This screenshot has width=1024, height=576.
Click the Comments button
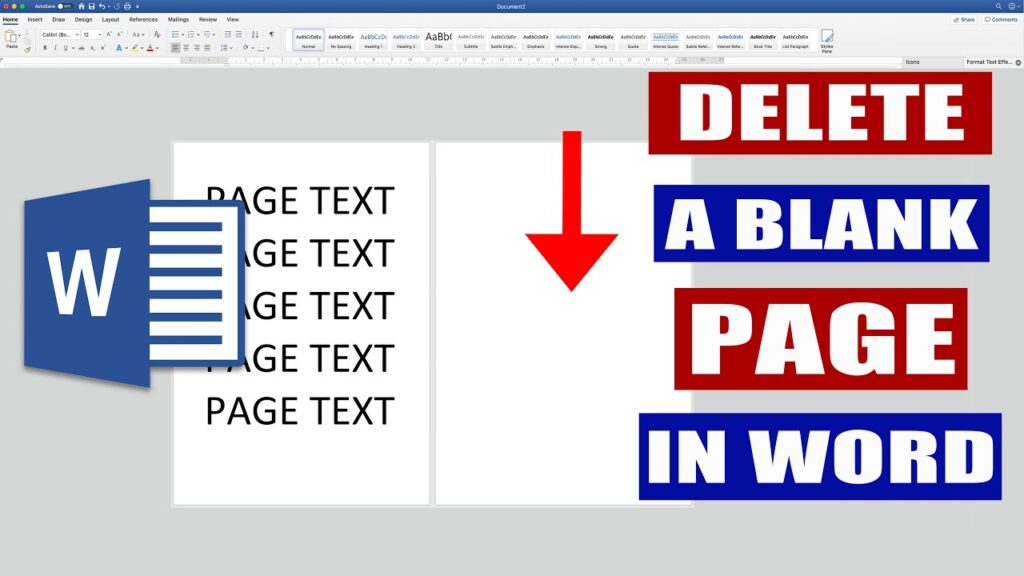[1001, 20]
